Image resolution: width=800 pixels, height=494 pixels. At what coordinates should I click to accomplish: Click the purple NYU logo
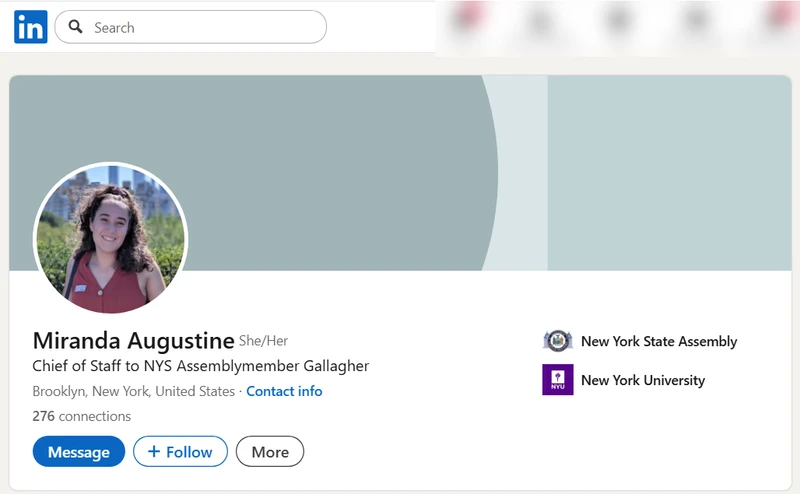pos(557,380)
